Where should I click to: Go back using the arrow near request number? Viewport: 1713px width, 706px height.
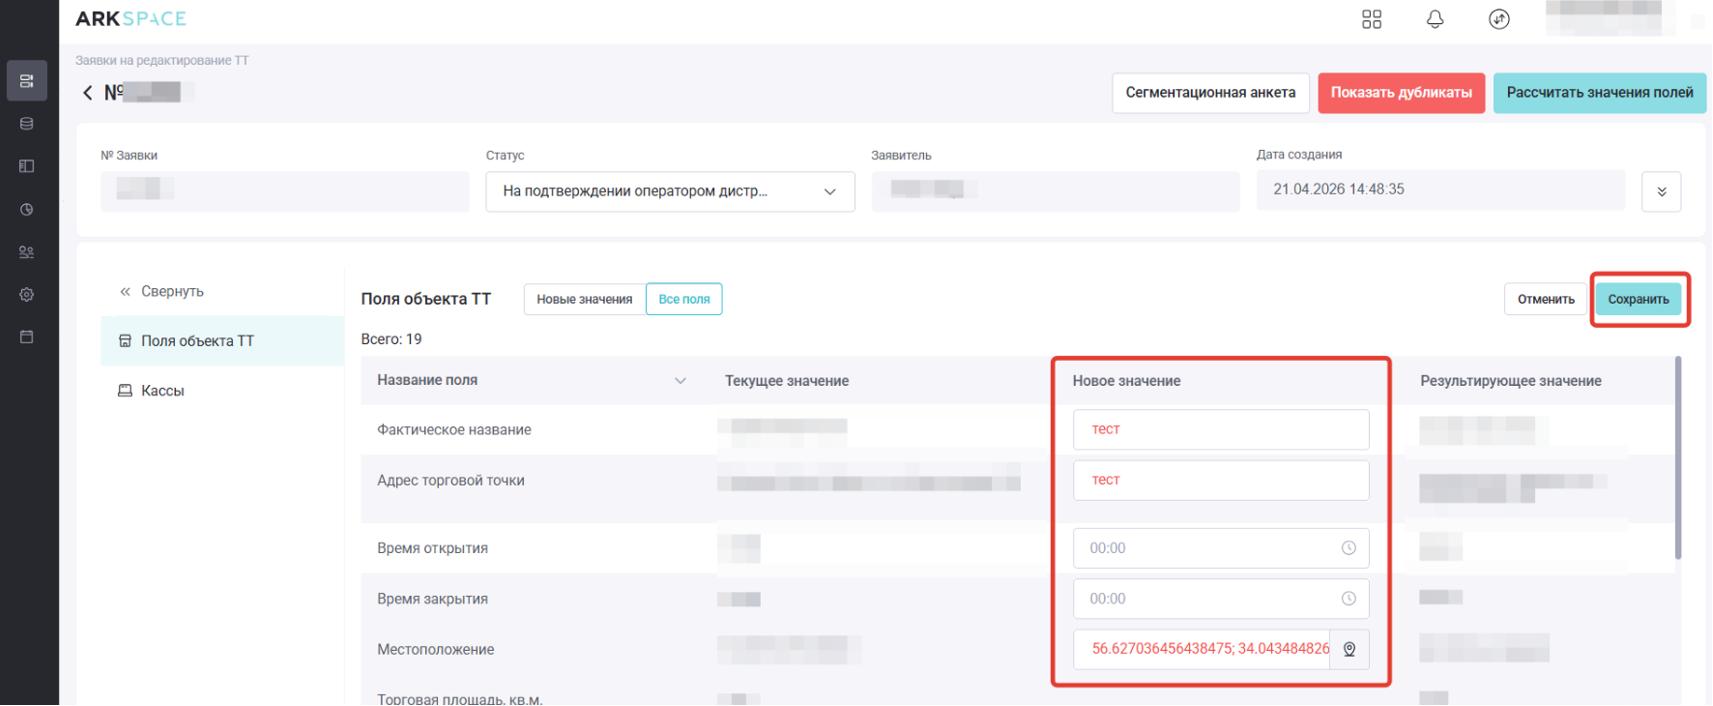pyautogui.click(x=88, y=93)
